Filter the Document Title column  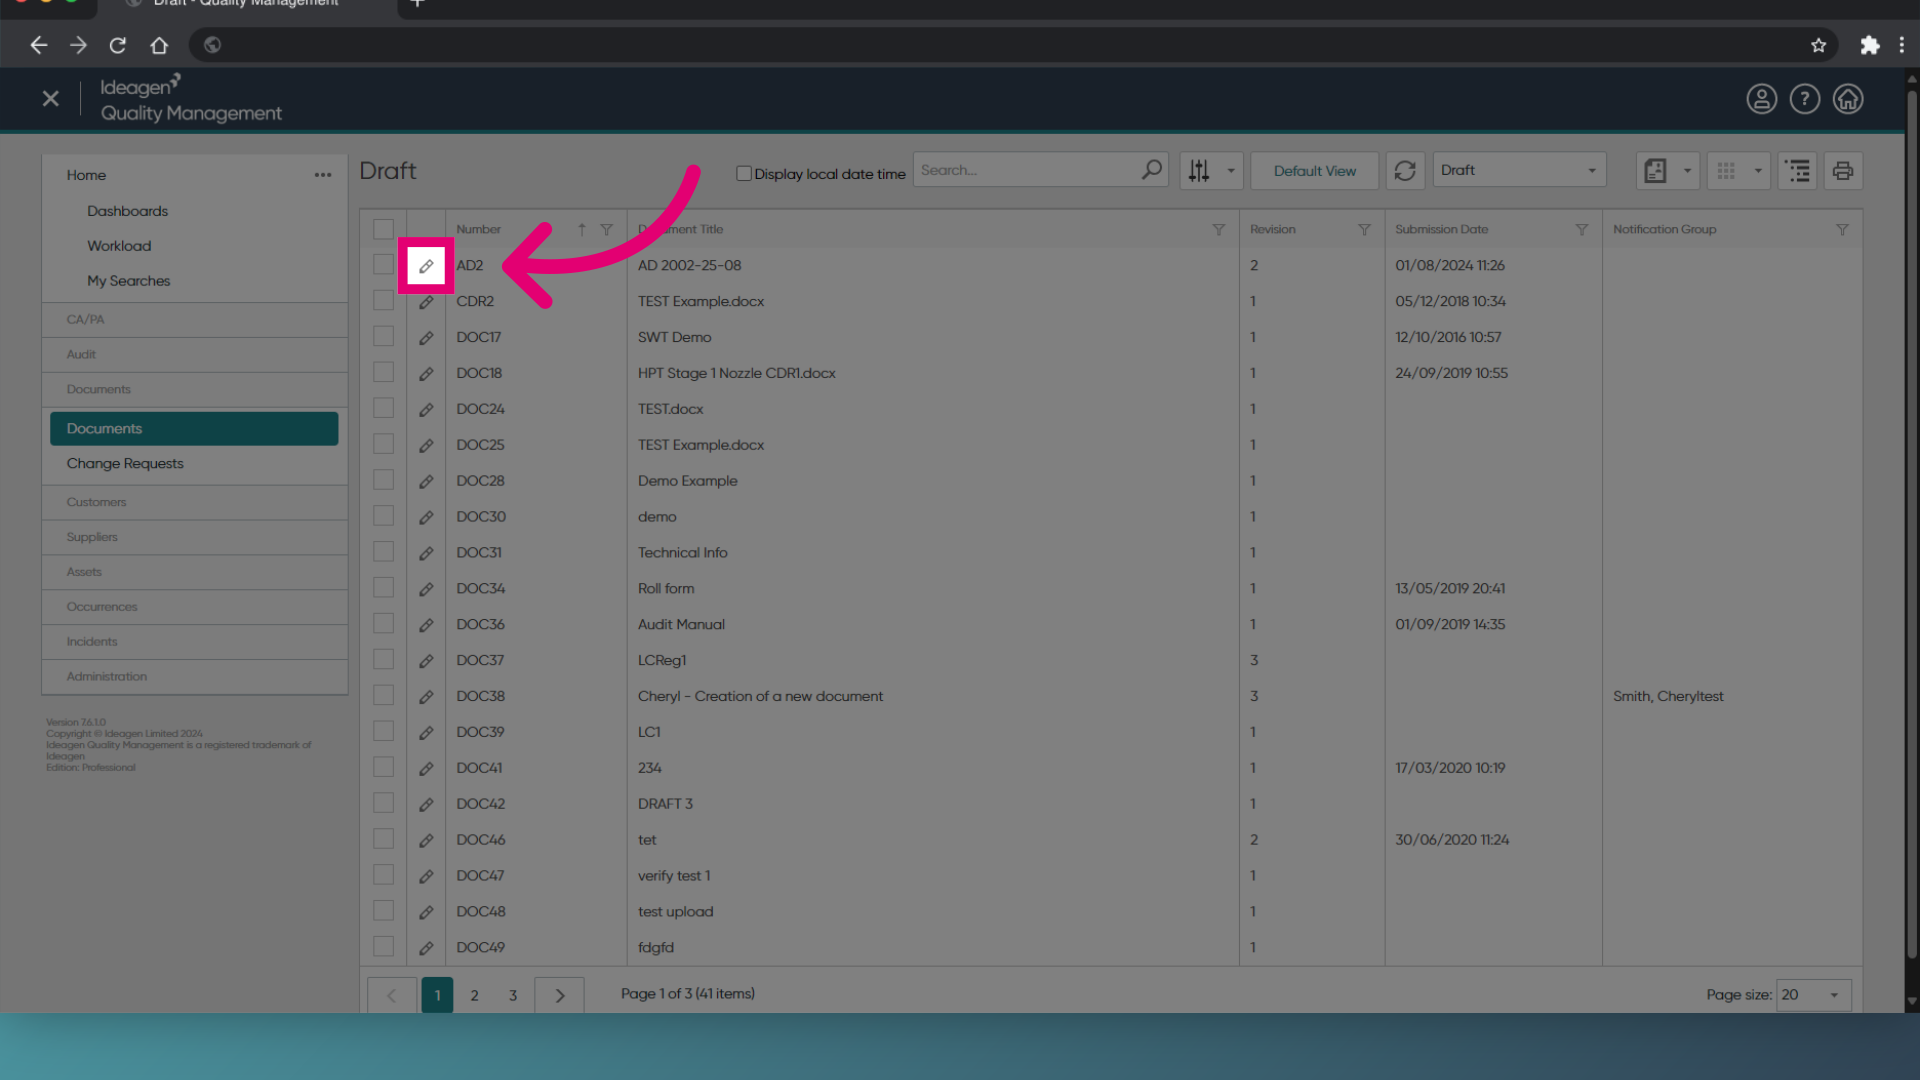coord(1218,230)
